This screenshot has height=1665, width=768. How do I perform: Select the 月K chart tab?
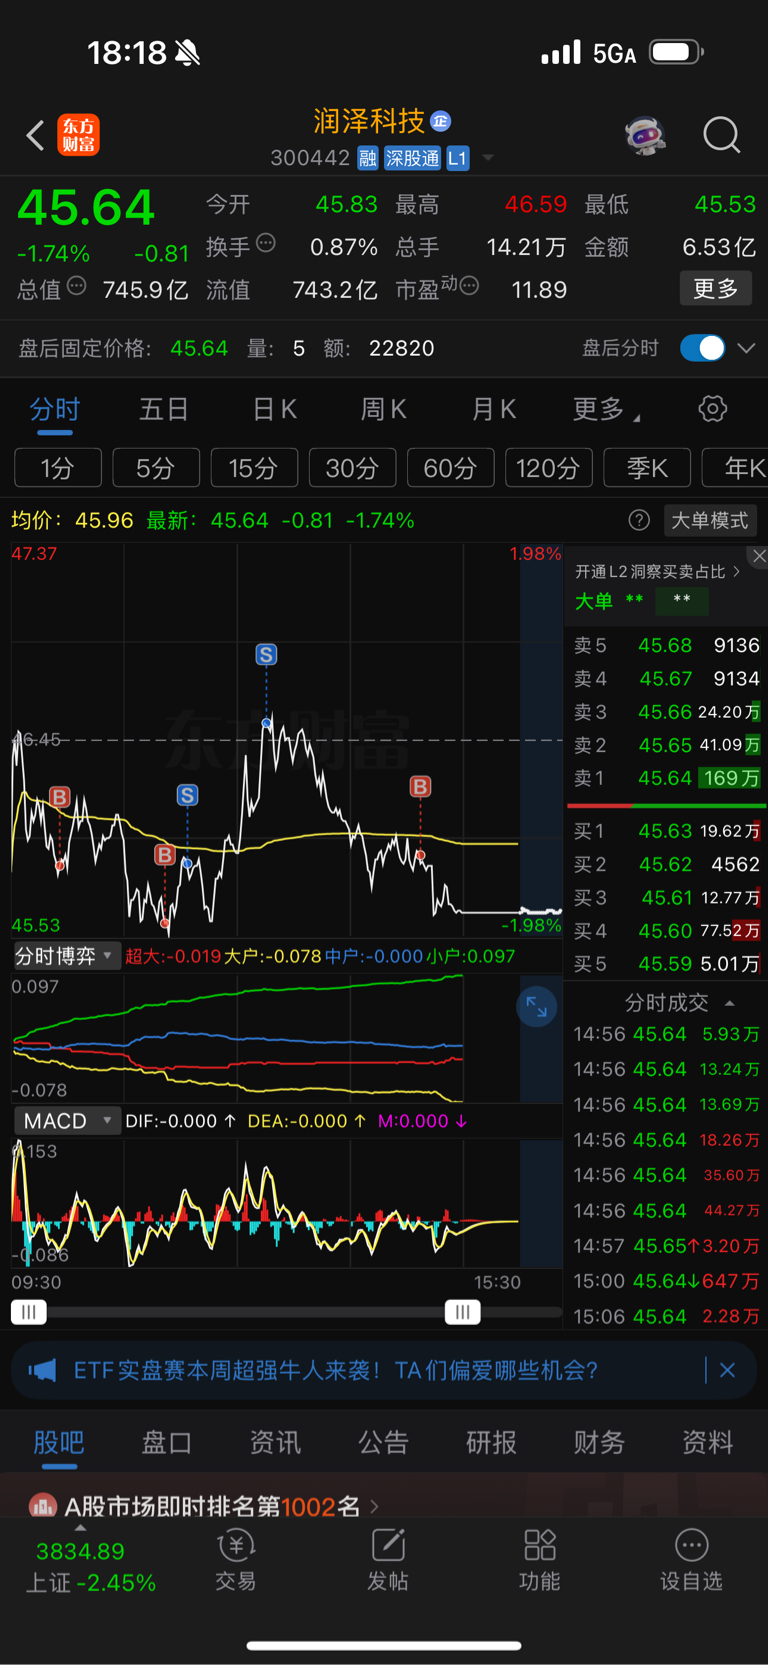click(x=493, y=409)
